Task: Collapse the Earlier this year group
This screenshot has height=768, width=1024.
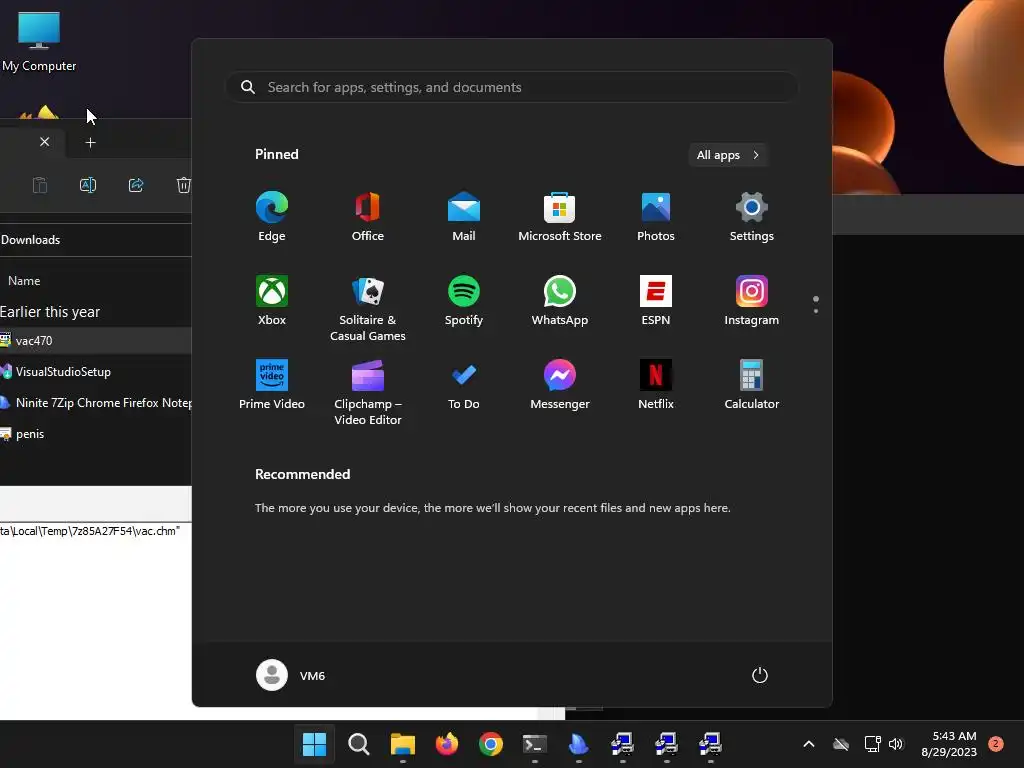Action: pos(50,312)
